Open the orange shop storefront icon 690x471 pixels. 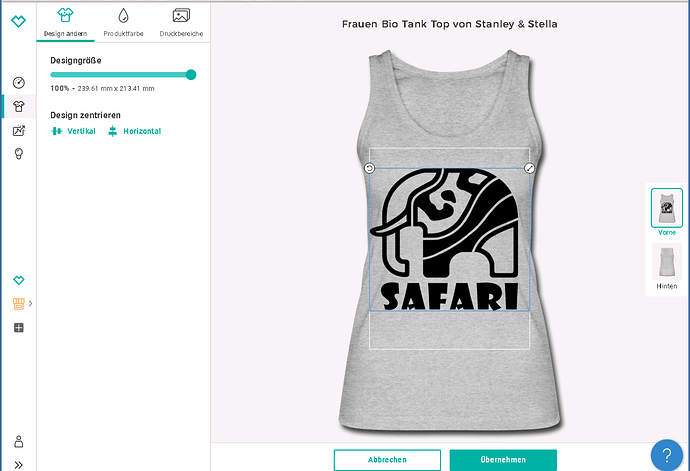click(x=18, y=304)
